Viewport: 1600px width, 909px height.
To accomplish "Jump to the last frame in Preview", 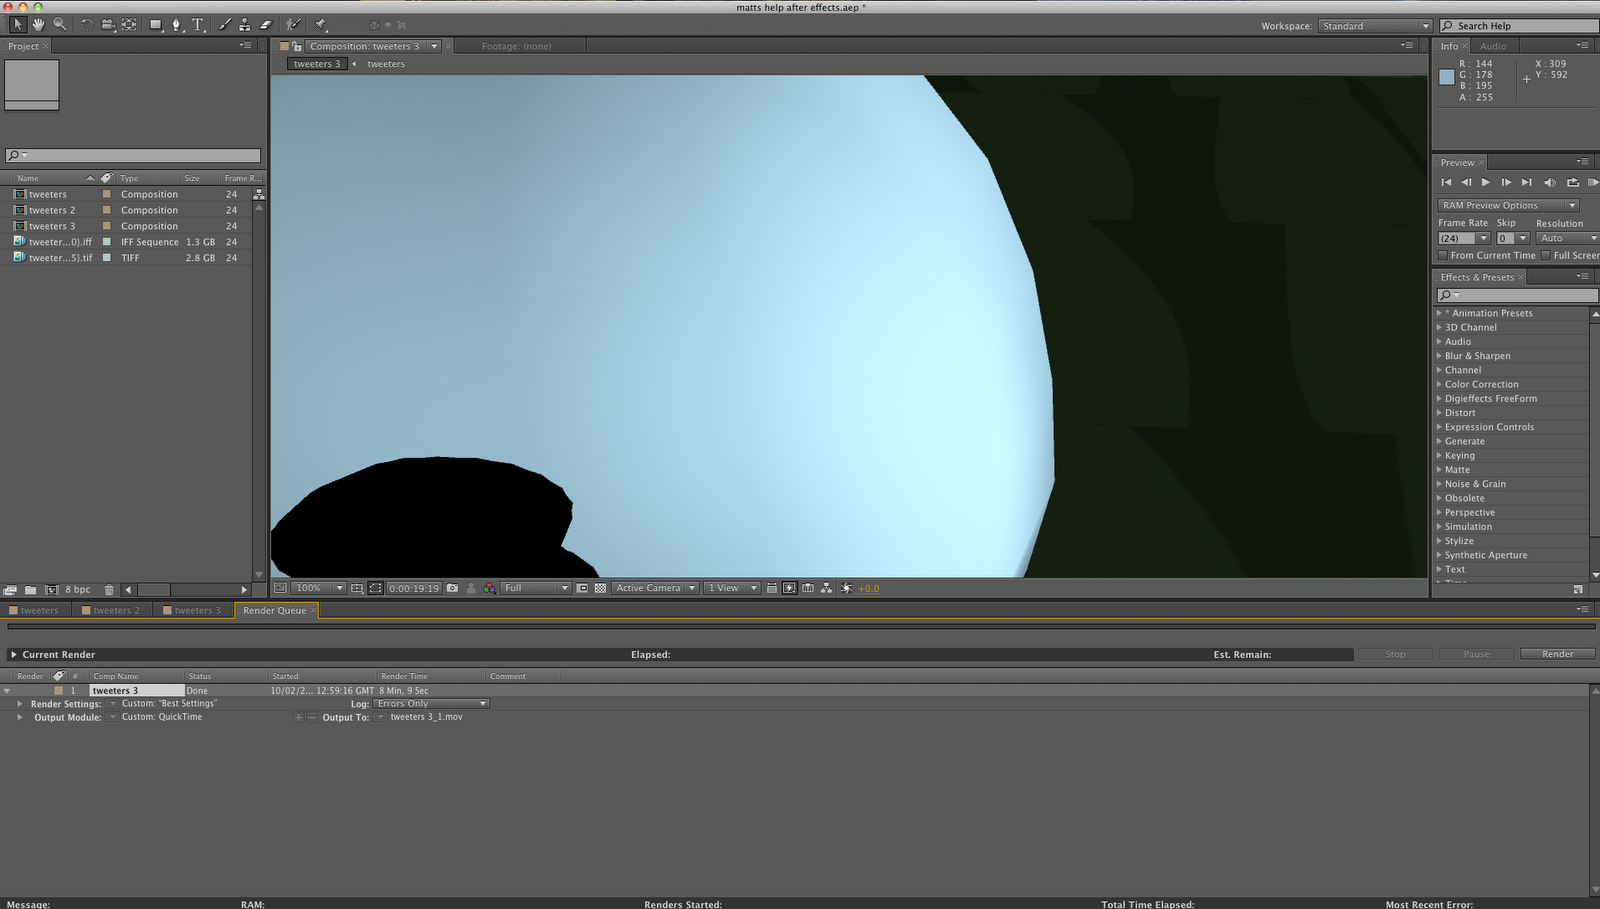I will pos(1526,182).
